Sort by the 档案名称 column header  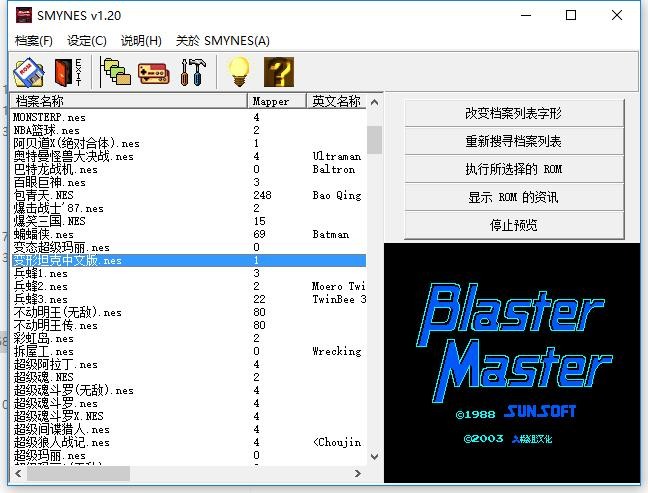point(129,101)
